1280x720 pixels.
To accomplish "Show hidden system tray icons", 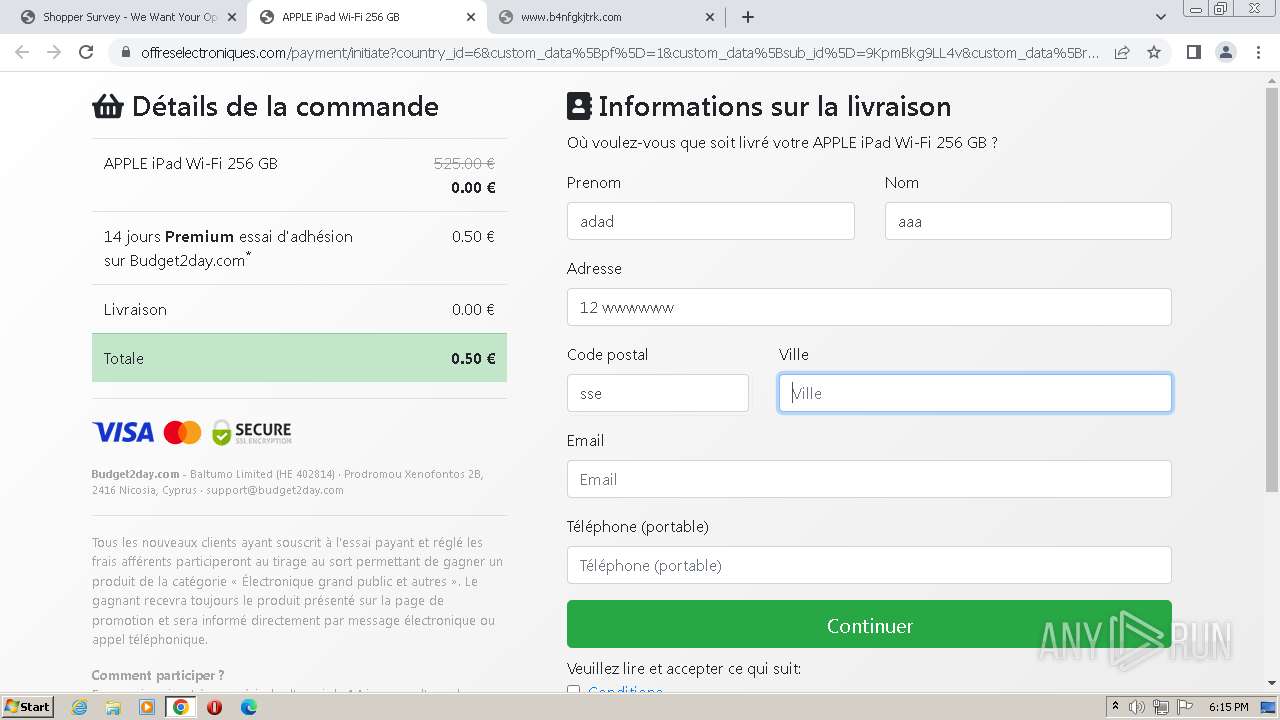I will coord(1115,707).
